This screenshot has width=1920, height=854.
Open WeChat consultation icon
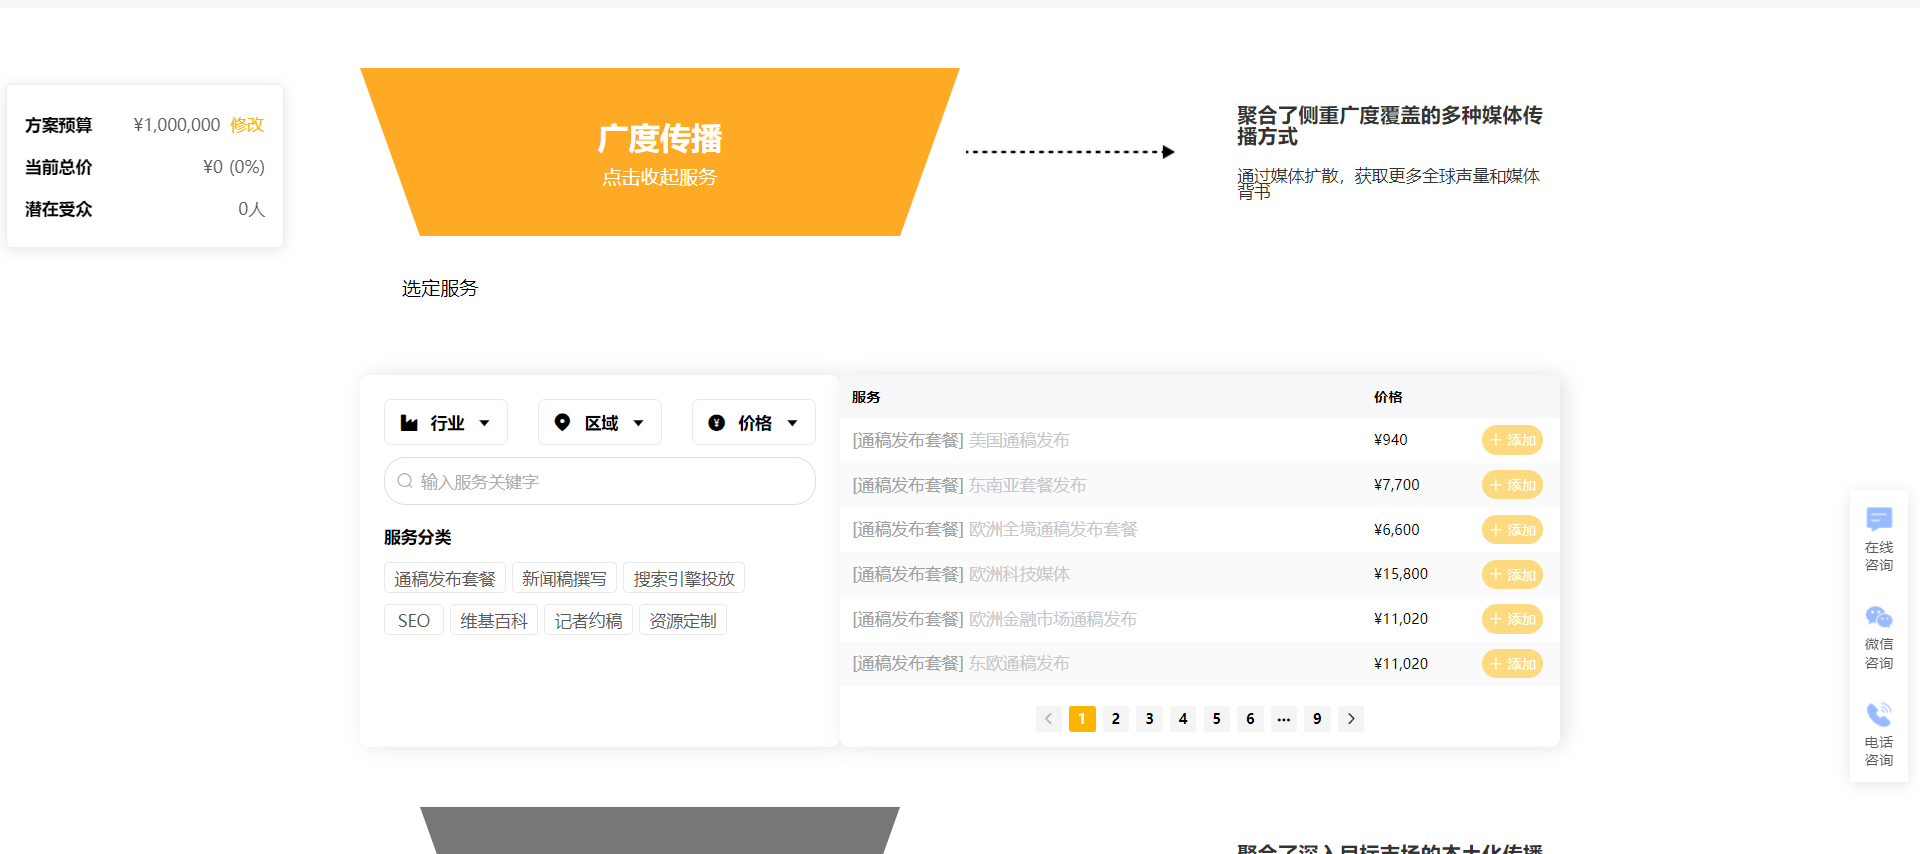point(1879,617)
